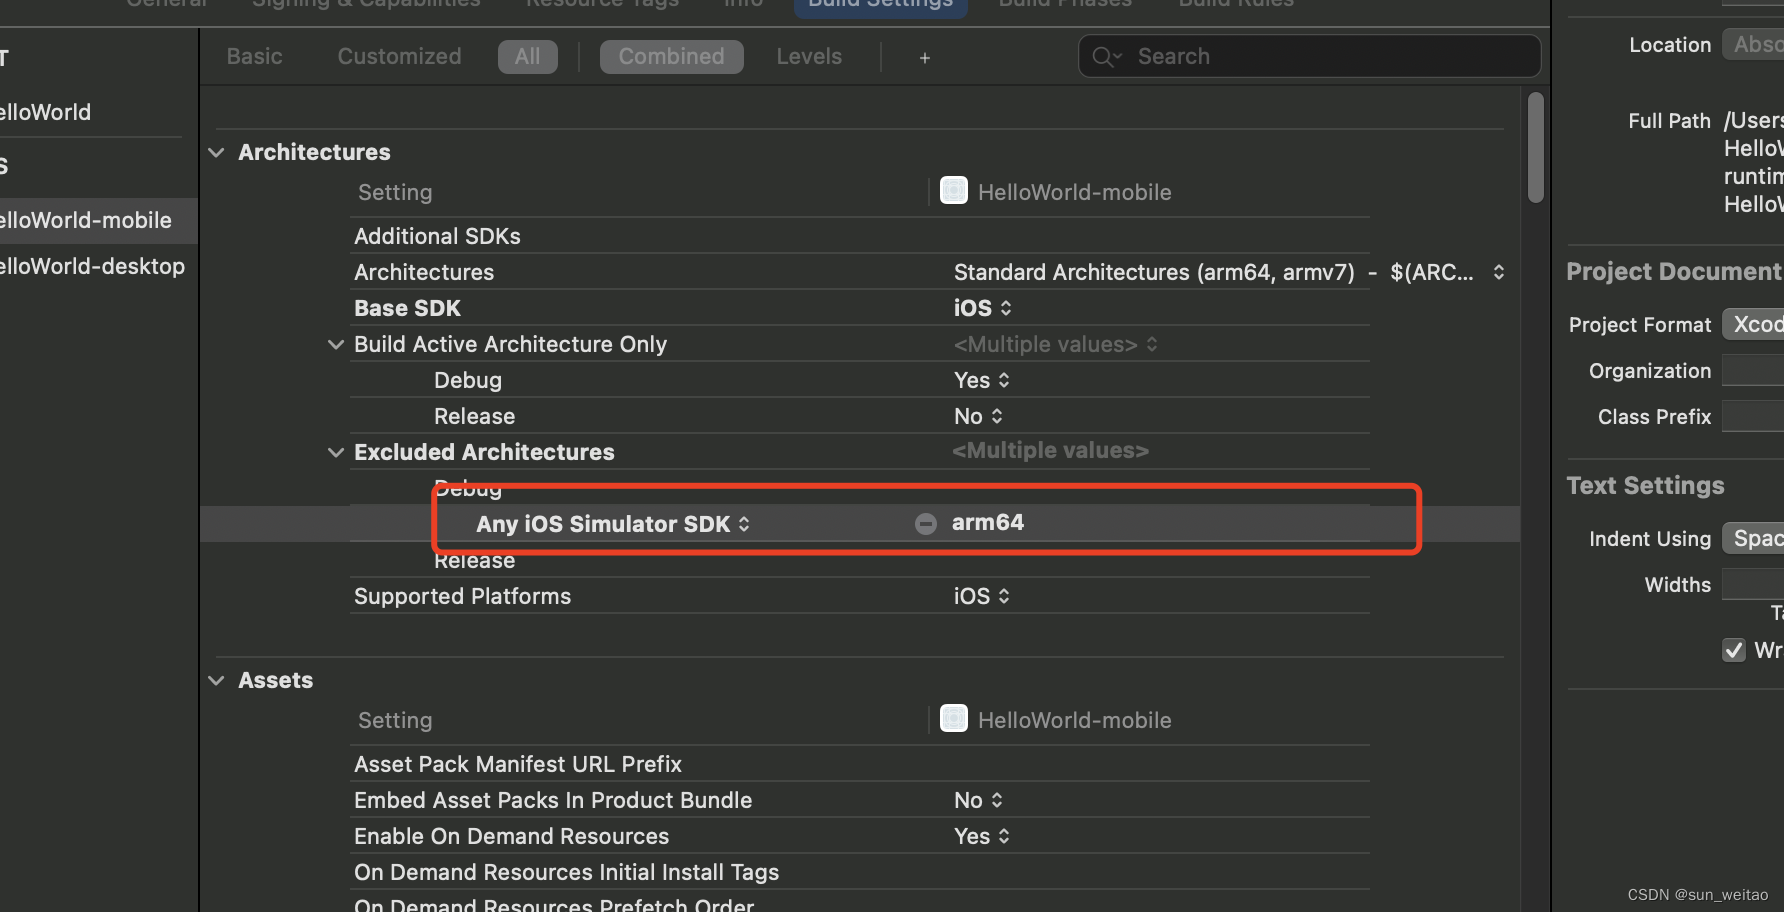
Task: Click the plus icon to add settings tab
Action: click(x=923, y=57)
